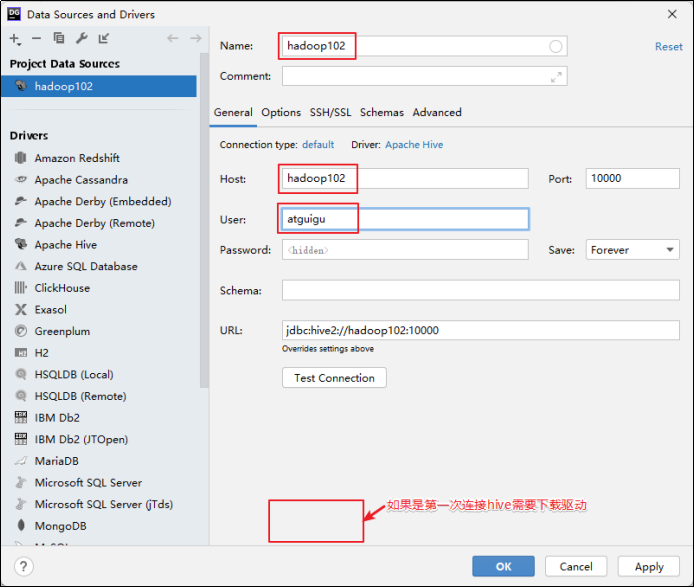695x588 pixels.
Task: Click into the Name input field
Action: pos(424,46)
